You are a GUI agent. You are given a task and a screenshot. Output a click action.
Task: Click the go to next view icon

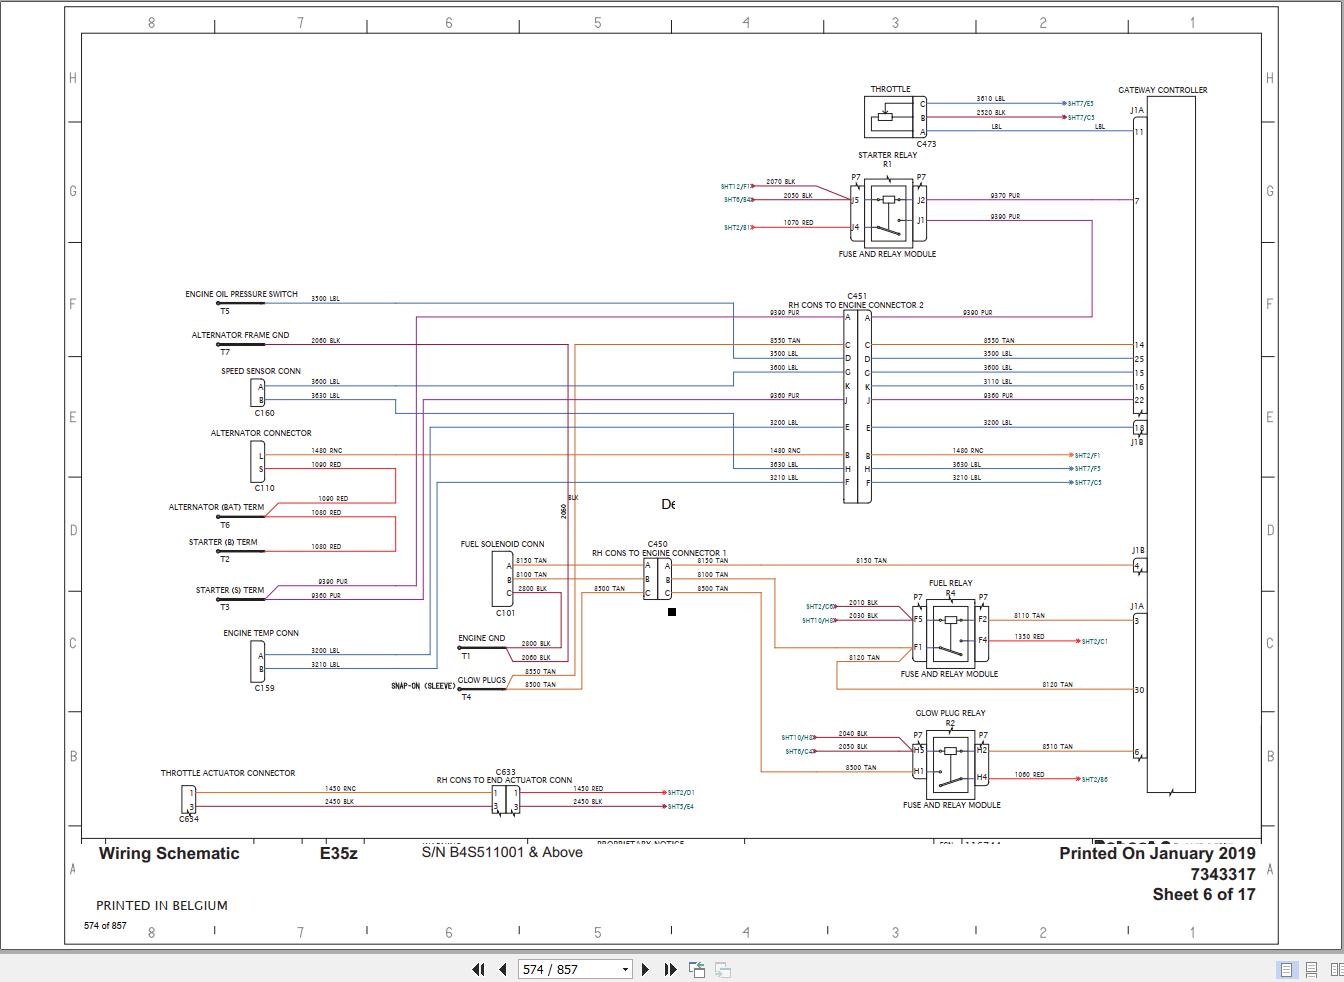tap(723, 969)
